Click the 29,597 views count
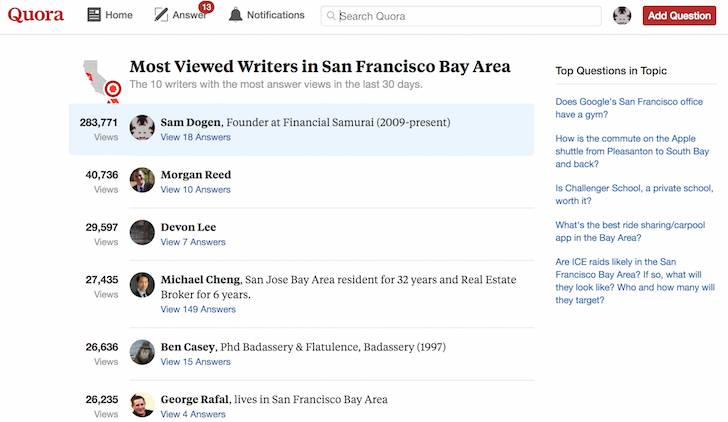This screenshot has width=728, height=422. [102, 227]
